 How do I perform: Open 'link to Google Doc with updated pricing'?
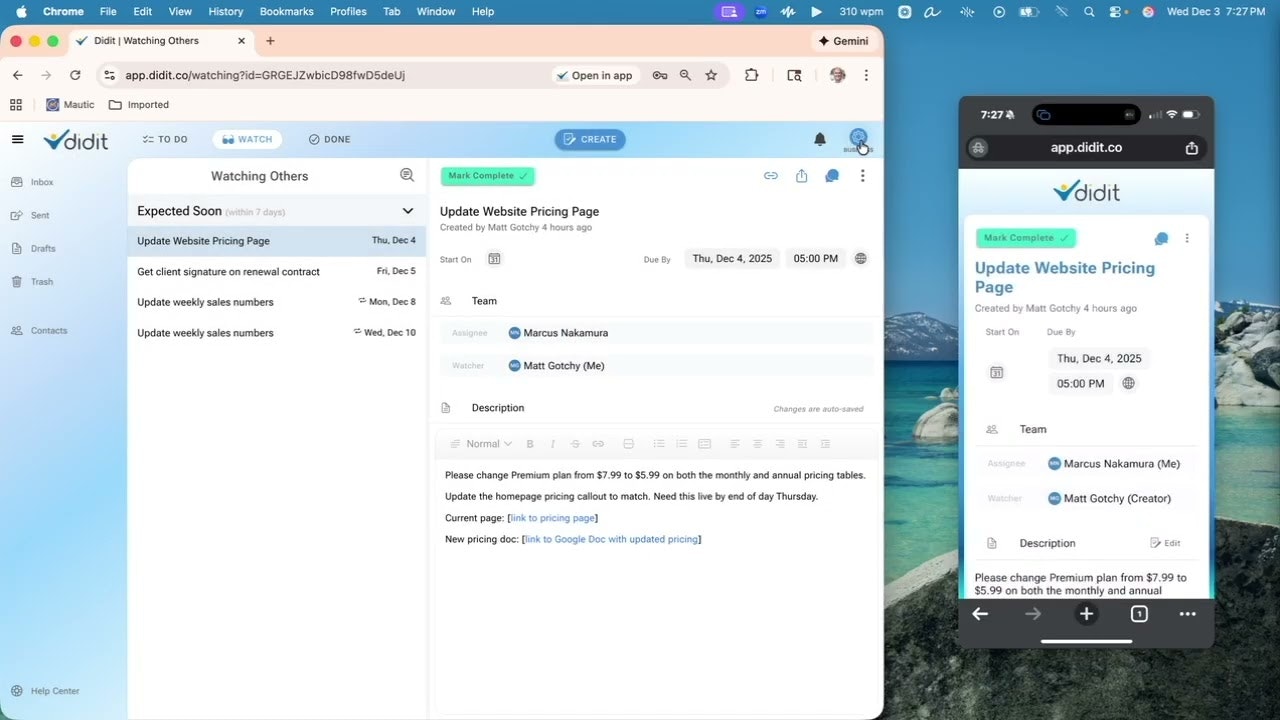click(x=611, y=539)
